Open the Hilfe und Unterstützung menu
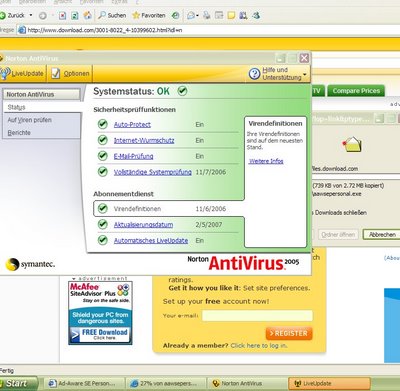This screenshot has width=400, height=391. click(278, 74)
